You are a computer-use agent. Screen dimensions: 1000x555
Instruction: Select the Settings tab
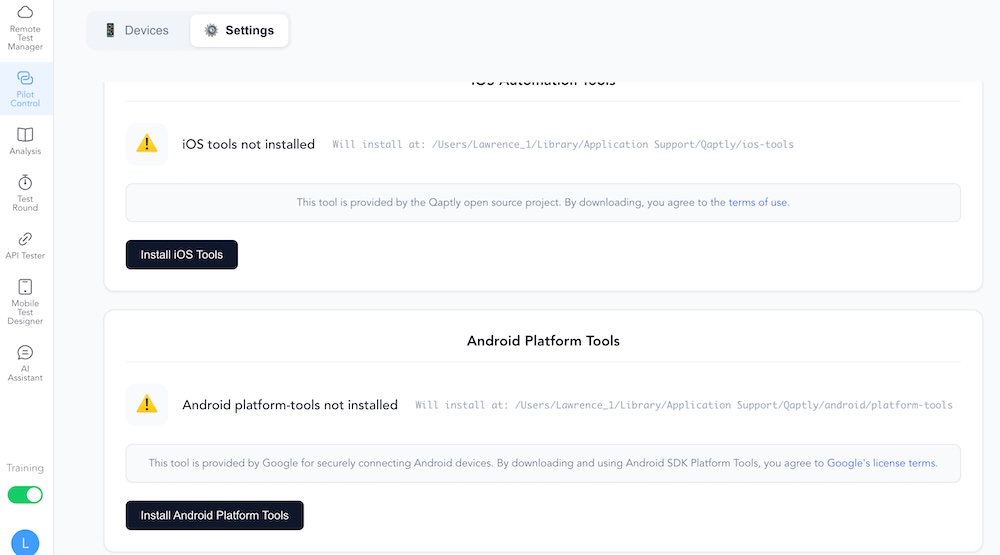pyautogui.click(x=239, y=31)
